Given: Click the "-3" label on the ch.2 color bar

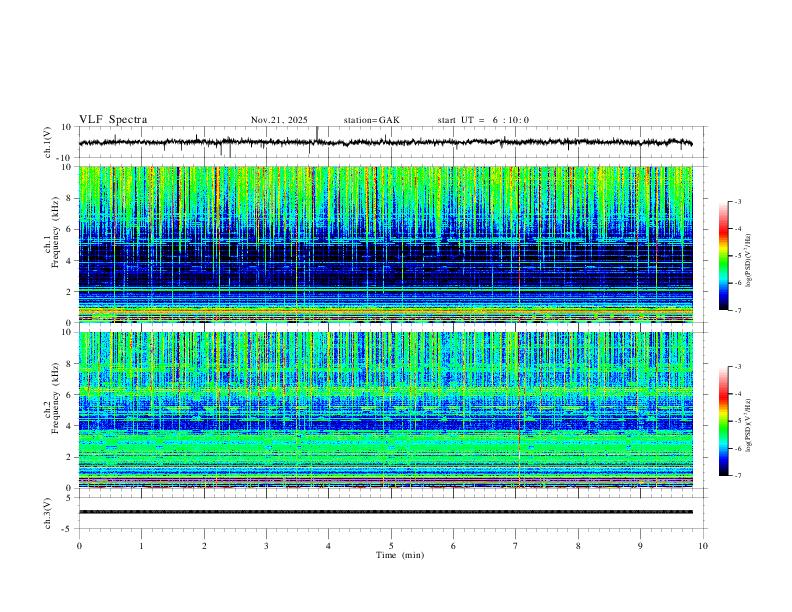Looking at the screenshot, I should 737,367.
